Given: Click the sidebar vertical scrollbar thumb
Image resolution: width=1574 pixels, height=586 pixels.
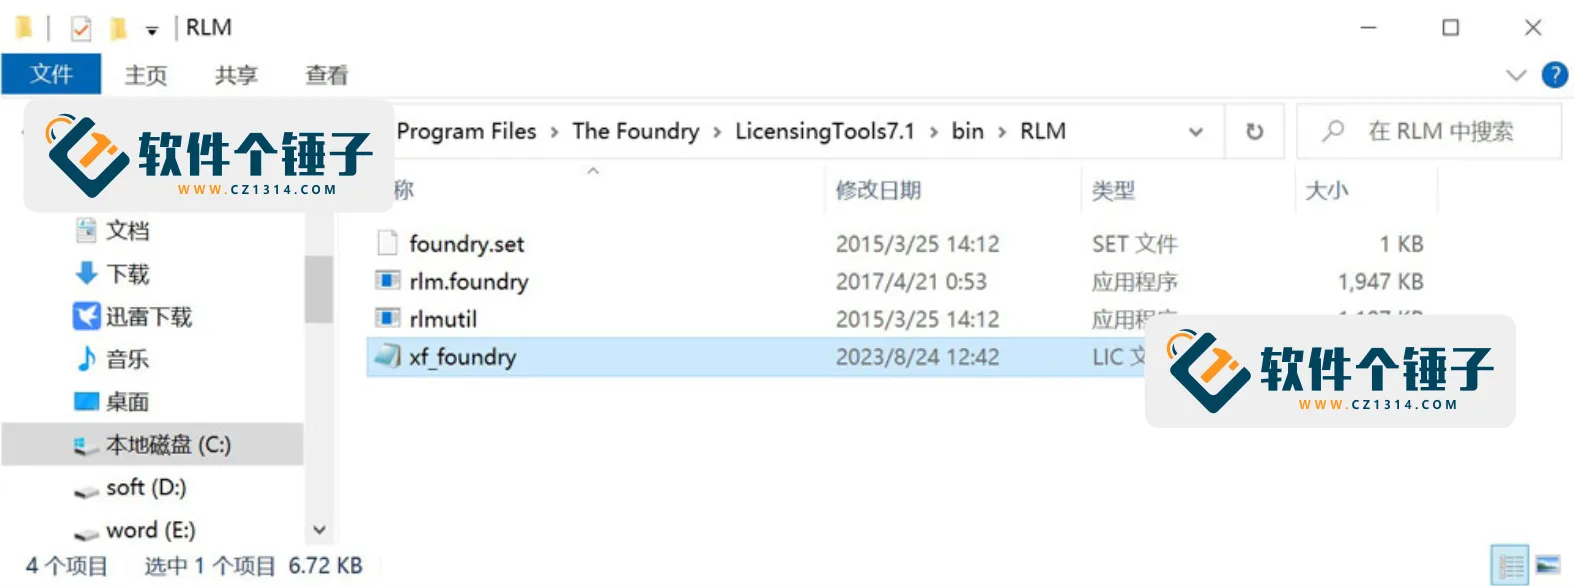Looking at the screenshot, I should point(318,289).
